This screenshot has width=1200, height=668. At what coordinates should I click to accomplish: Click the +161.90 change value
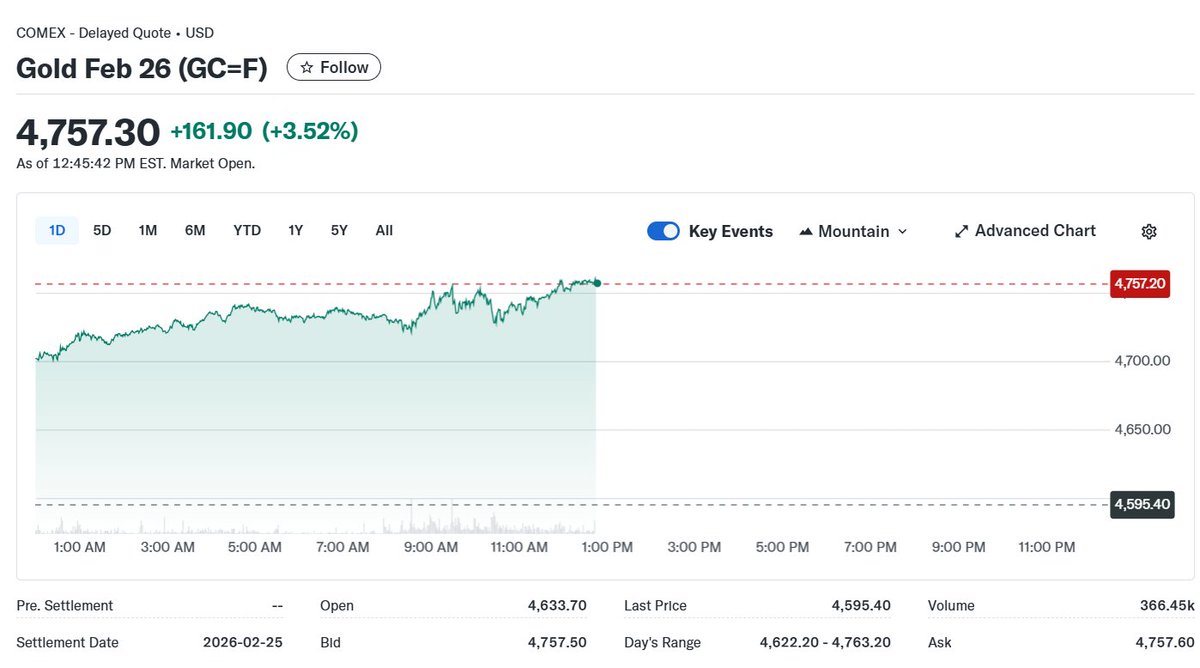click(x=211, y=131)
